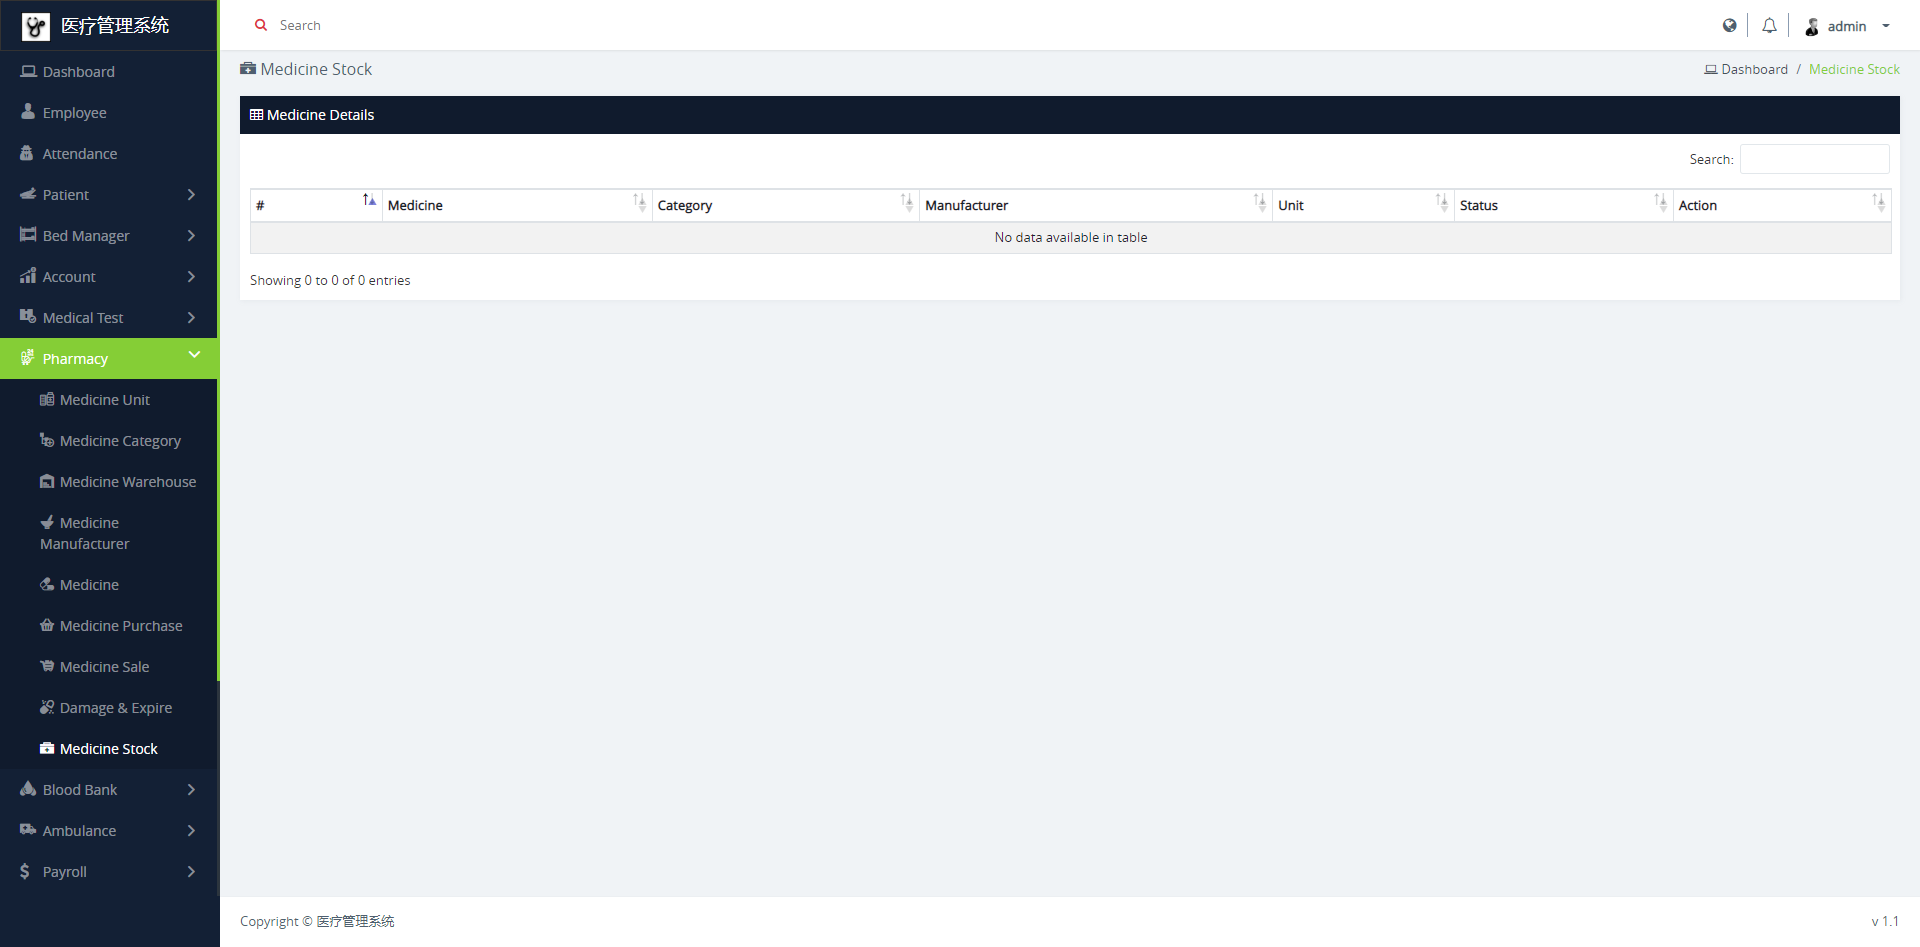
Task: Click the search magnifier icon
Action: point(261,26)
